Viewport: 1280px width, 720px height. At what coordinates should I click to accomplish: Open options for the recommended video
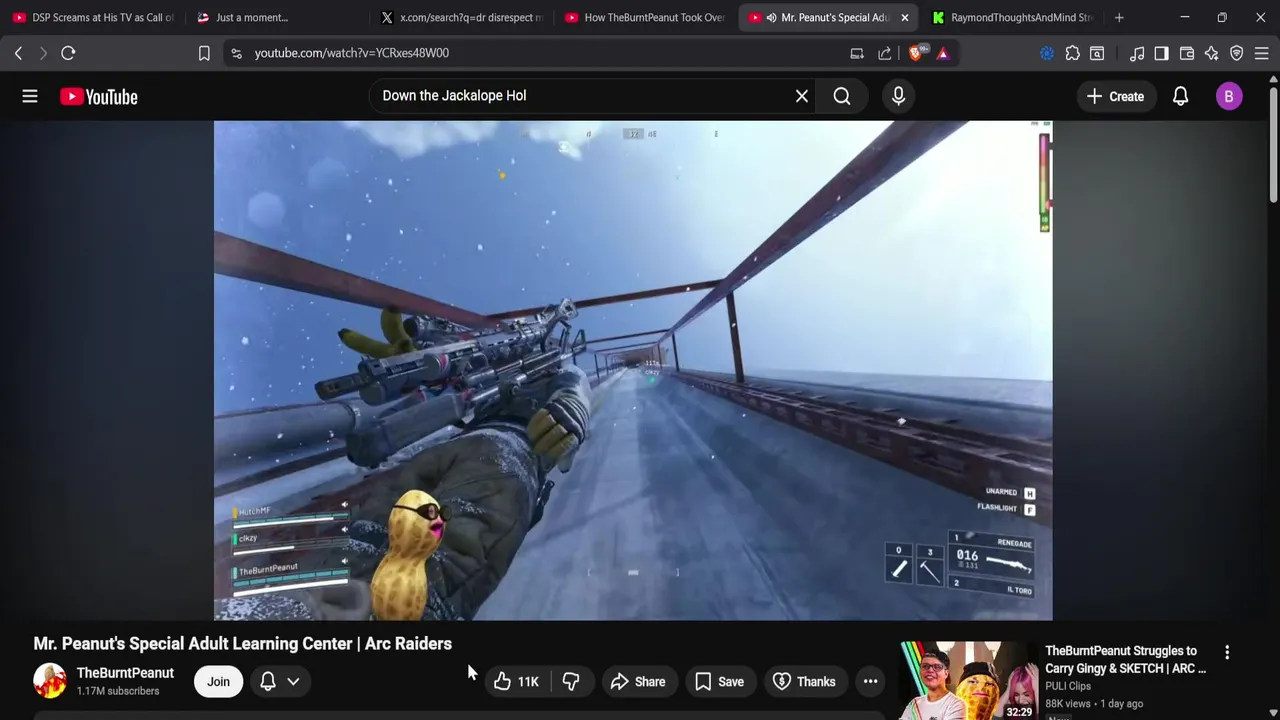click(x=1227, y=653)
